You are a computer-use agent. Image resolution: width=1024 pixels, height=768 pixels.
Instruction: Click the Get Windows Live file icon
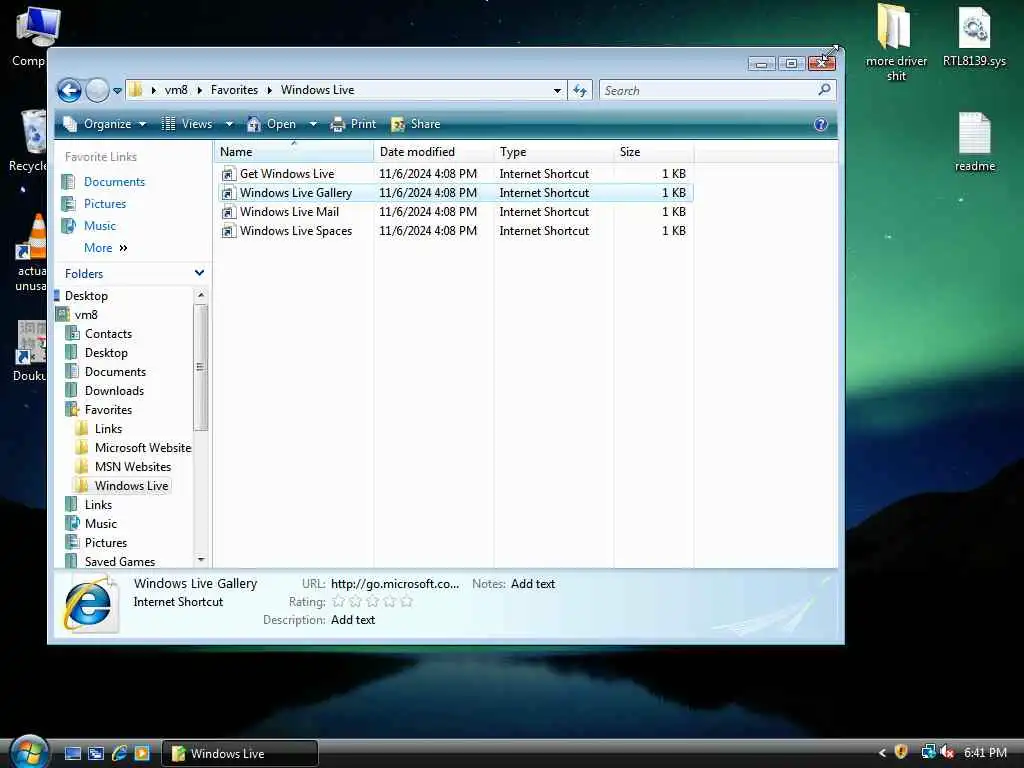[228, 174]
